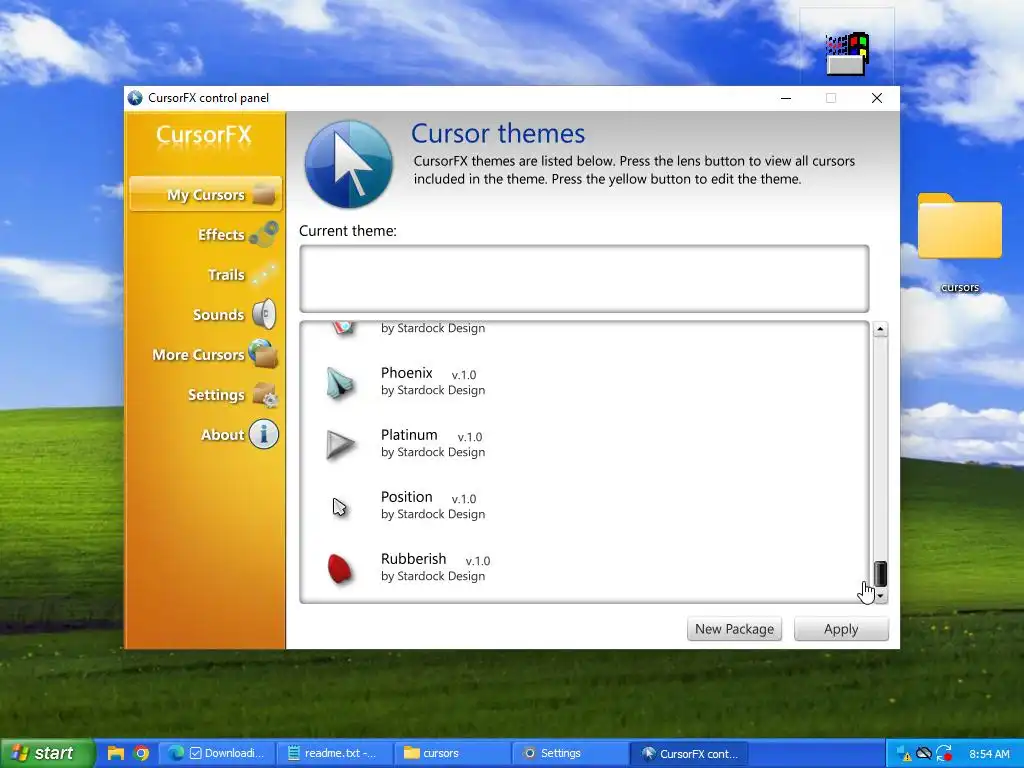Image resolution: width=1024 pixels, height=768 pixels.
Task: Minimize the CursorFX control panel window
Action: (786, 98)
